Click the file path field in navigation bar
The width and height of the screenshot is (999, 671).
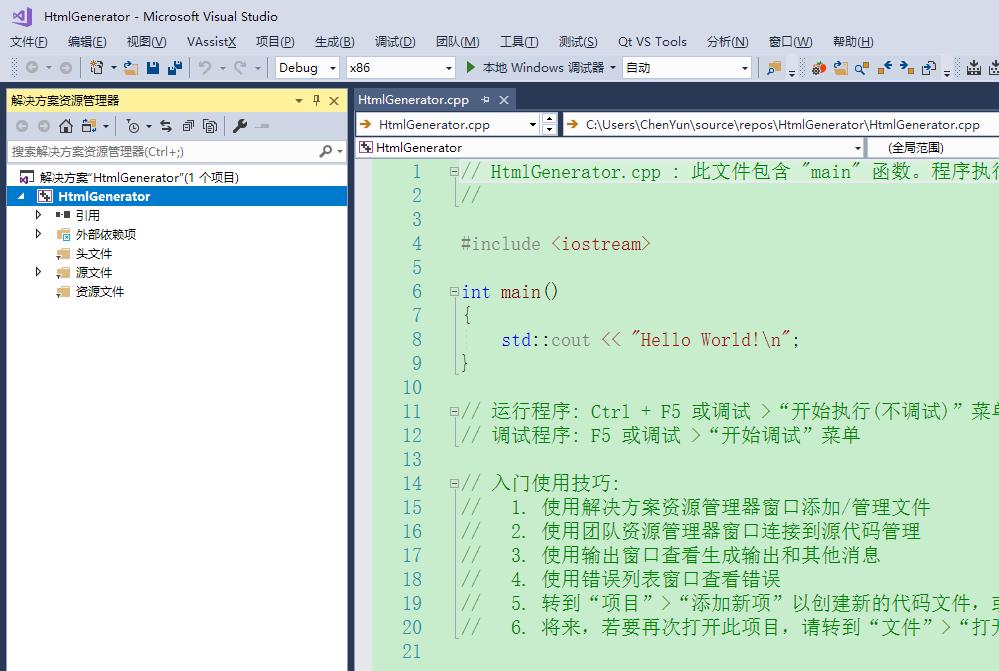coord(782,124)
